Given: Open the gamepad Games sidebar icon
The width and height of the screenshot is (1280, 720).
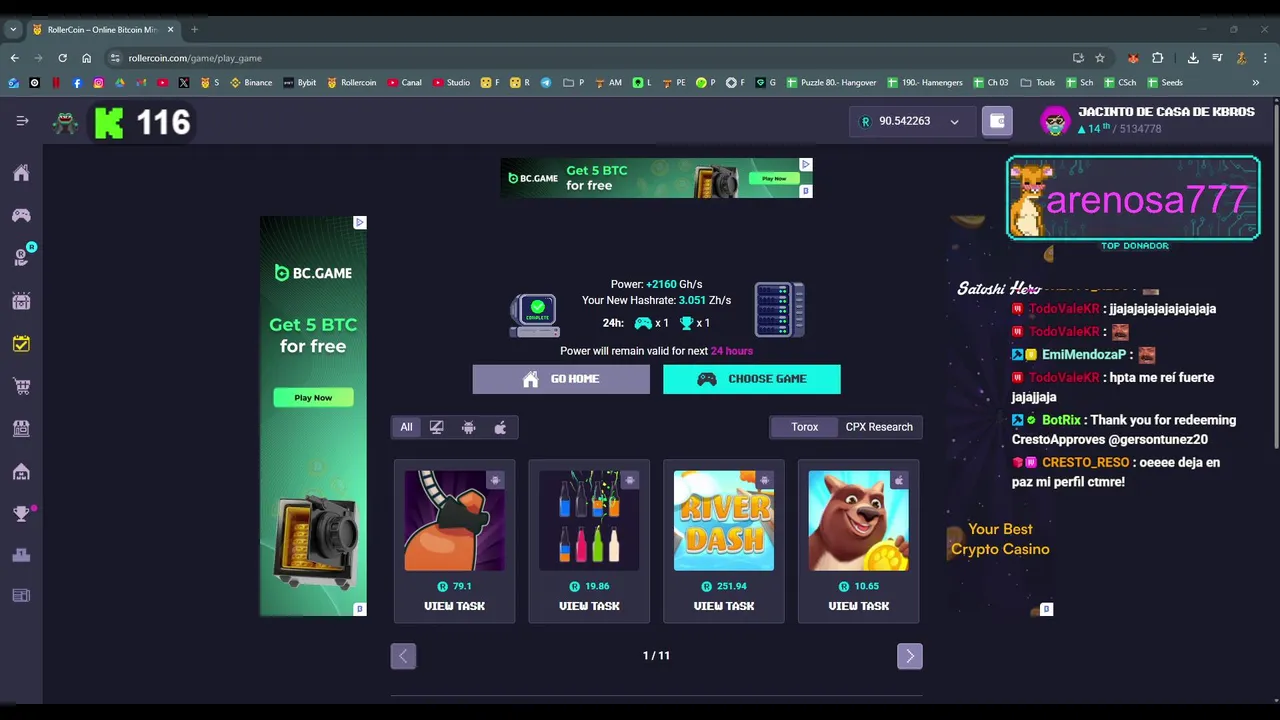Looking at the screenshot, I should pyautogui.click(x=21, y=215).
